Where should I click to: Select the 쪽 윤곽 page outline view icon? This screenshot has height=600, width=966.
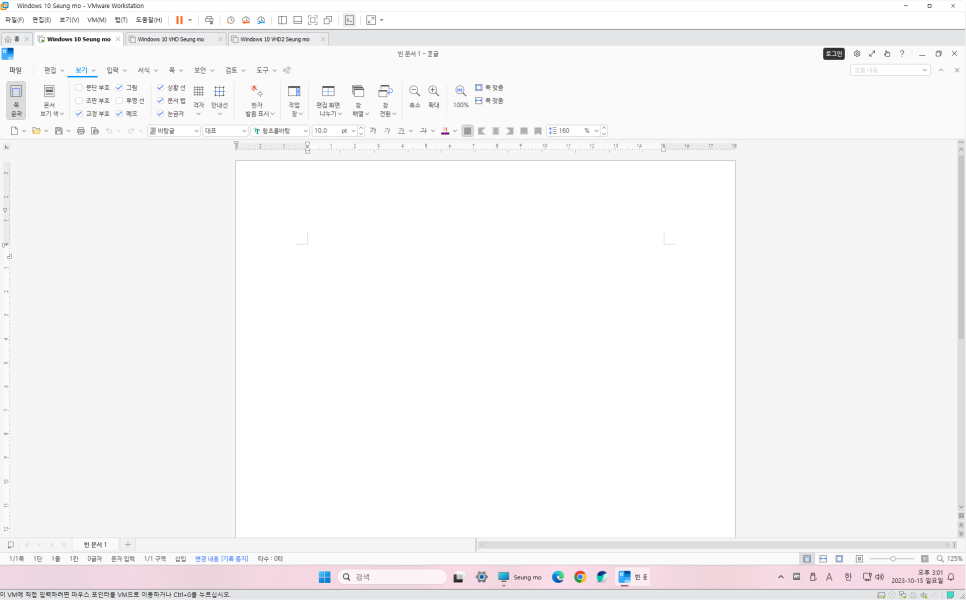pos(16,96)
